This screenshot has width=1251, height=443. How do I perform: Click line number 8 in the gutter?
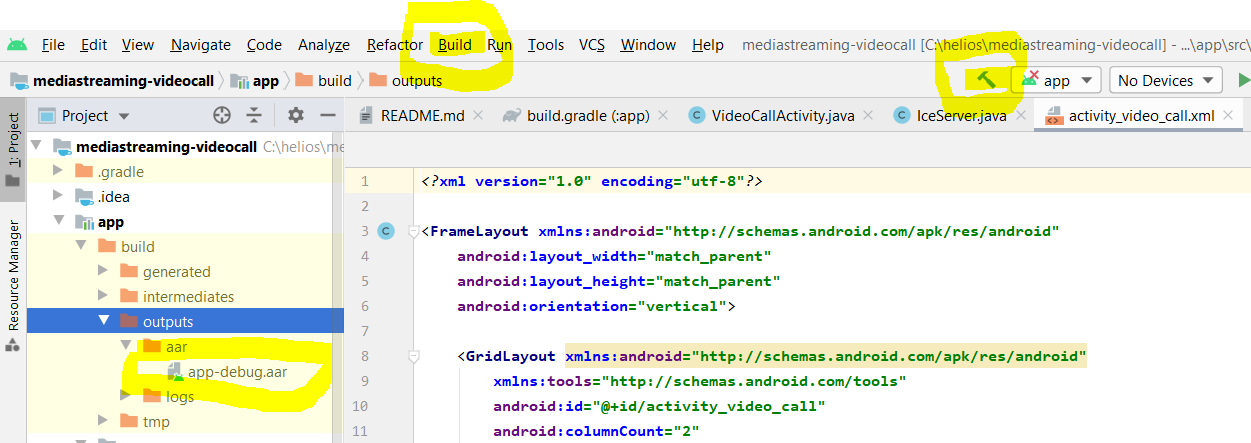pyautogui.click(x=365, y=356)
